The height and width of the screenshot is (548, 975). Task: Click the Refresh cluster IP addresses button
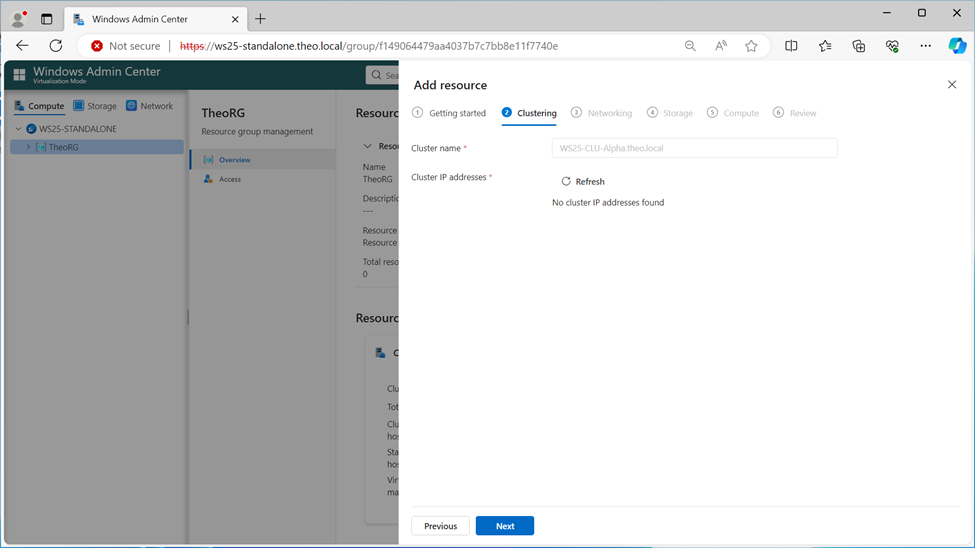pyautogui.click(x=583, y=182)
